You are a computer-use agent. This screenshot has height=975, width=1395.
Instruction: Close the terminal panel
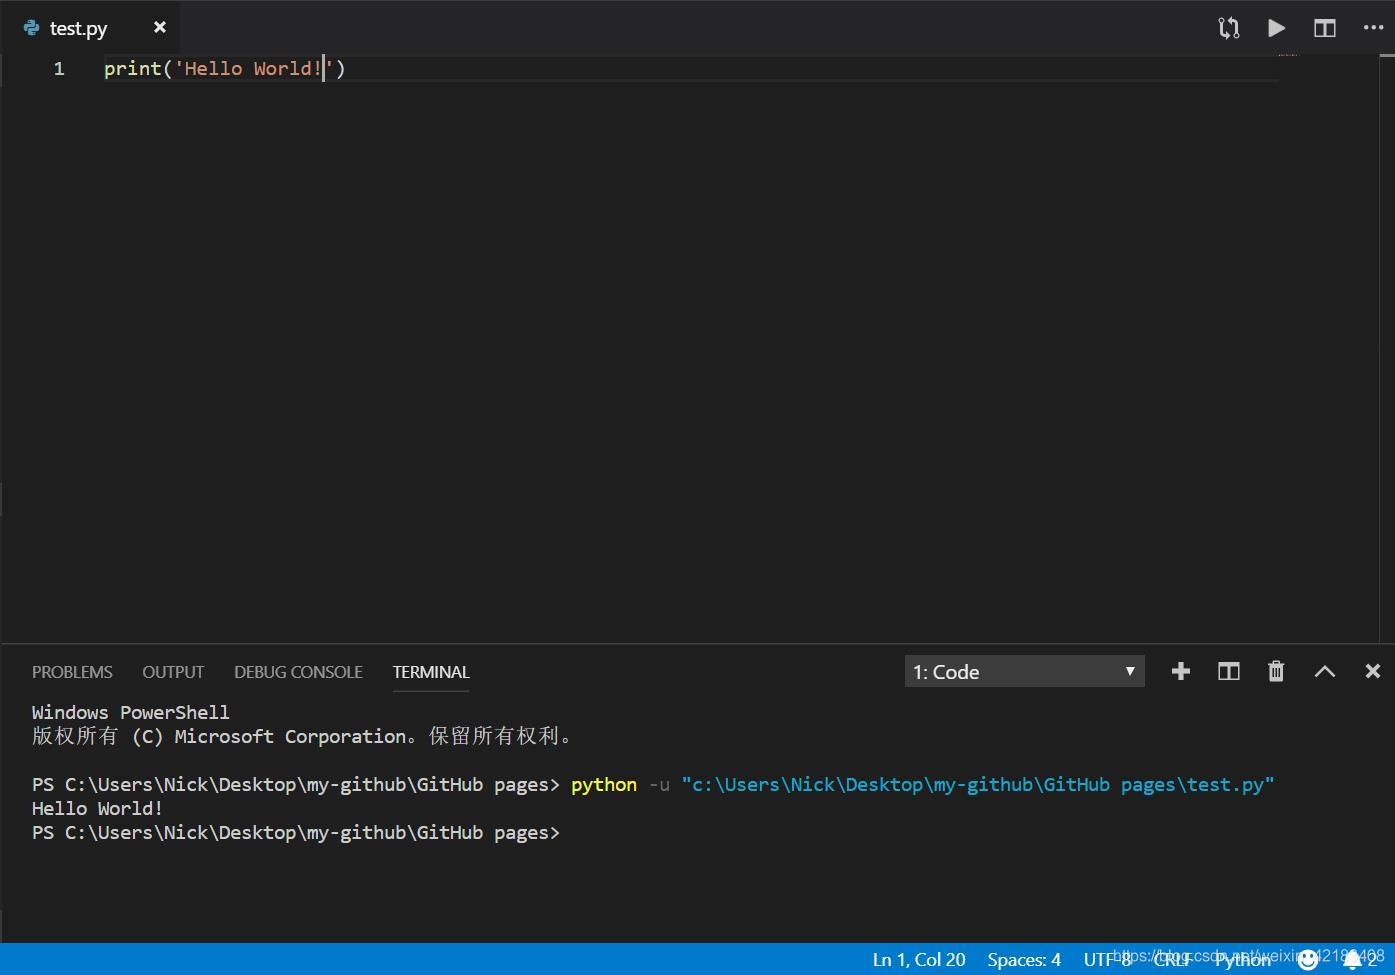(x=1373, y=671)
